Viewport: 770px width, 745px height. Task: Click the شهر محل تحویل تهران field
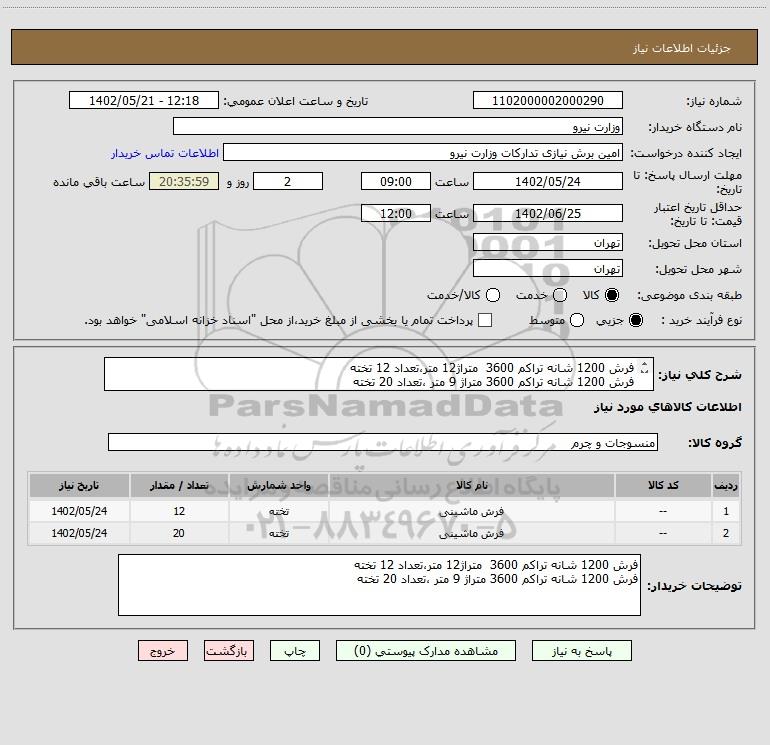[x=548, y=268]
